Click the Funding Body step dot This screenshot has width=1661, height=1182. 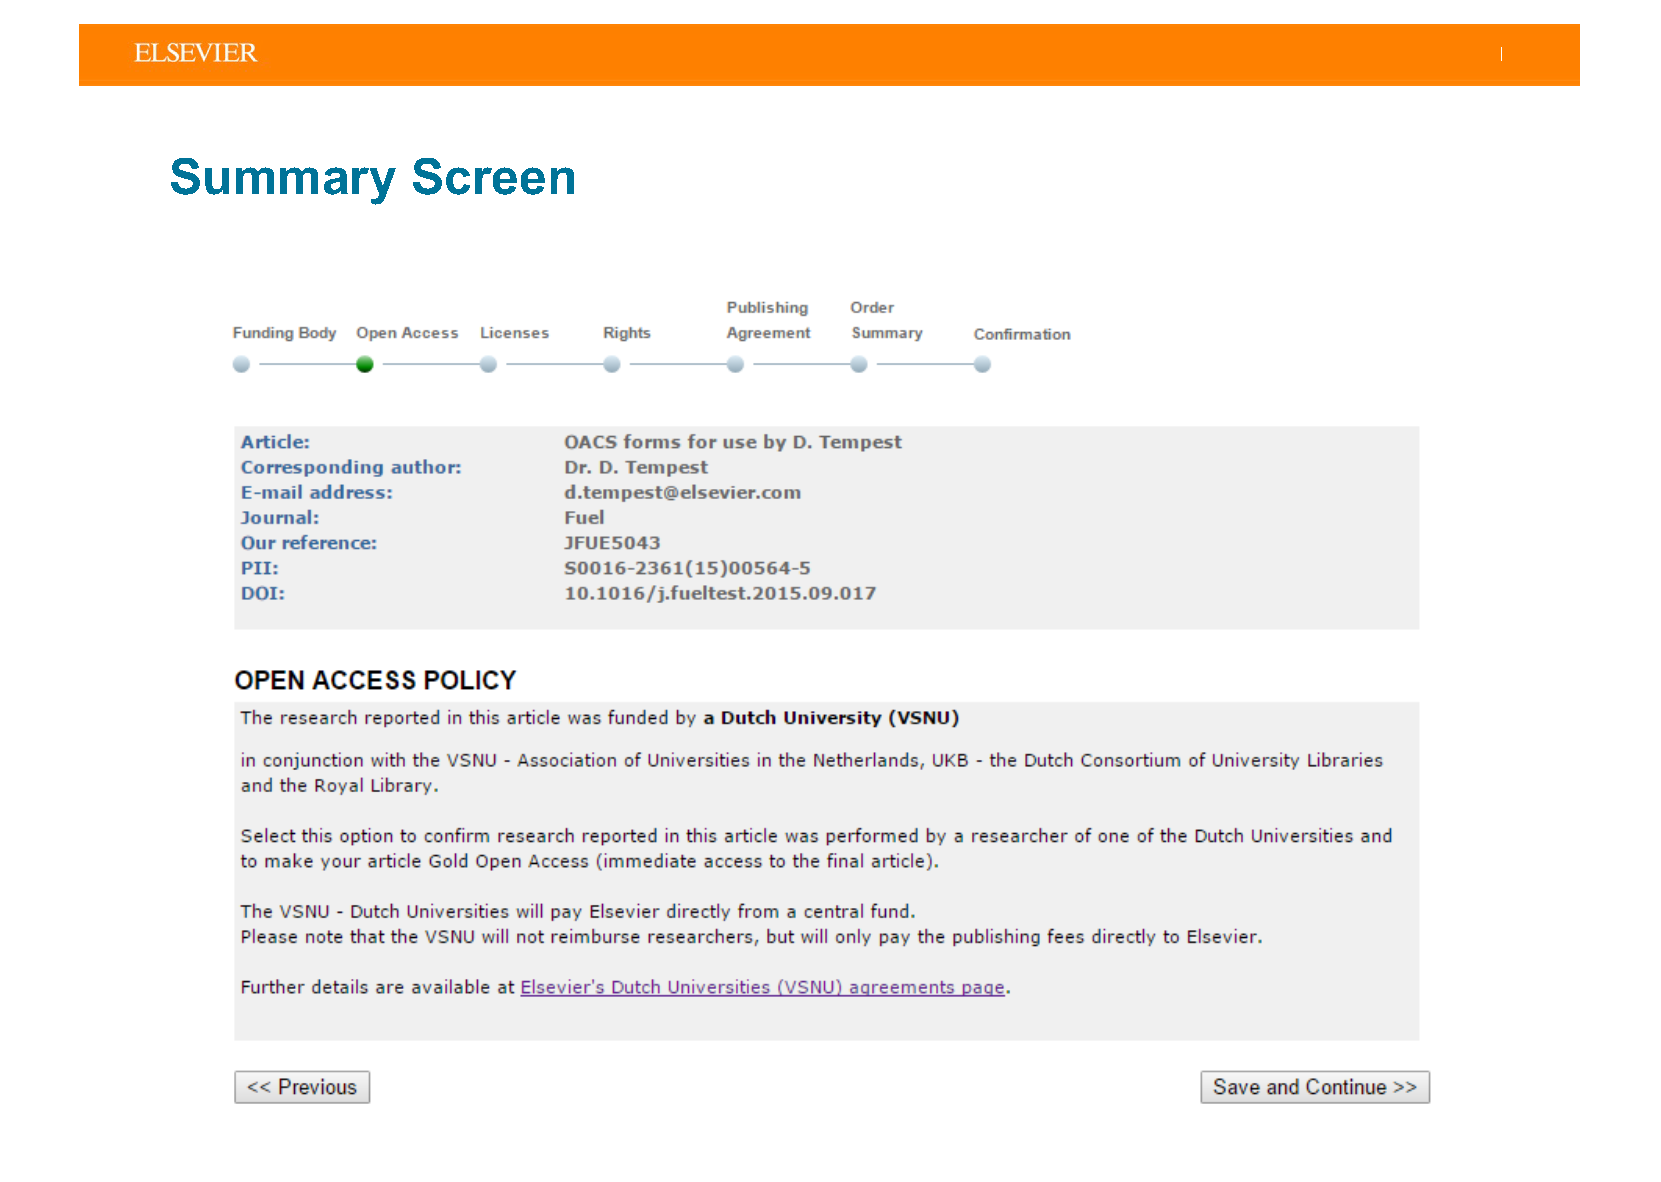point(241,365)
